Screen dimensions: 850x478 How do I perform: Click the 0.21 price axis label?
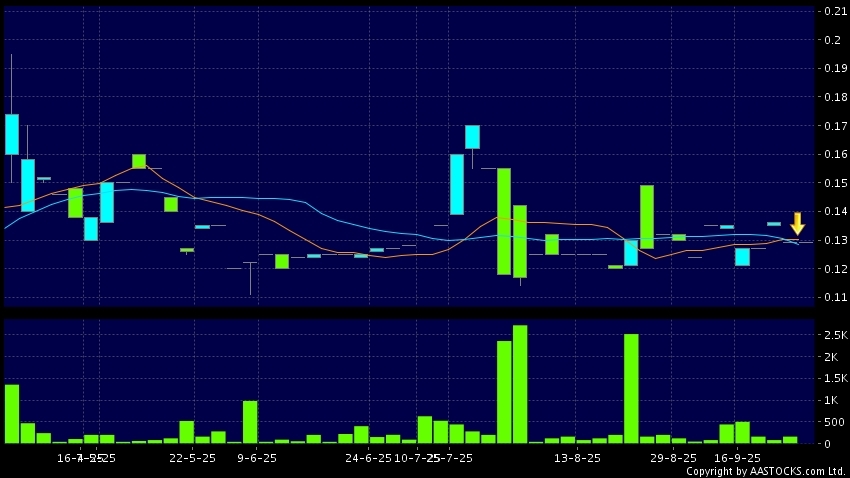833,11
